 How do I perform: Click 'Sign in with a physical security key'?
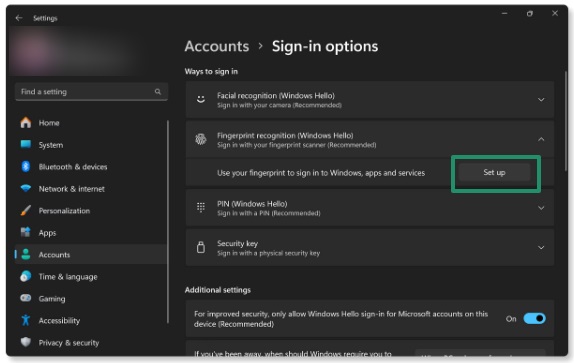coord(268,253)
